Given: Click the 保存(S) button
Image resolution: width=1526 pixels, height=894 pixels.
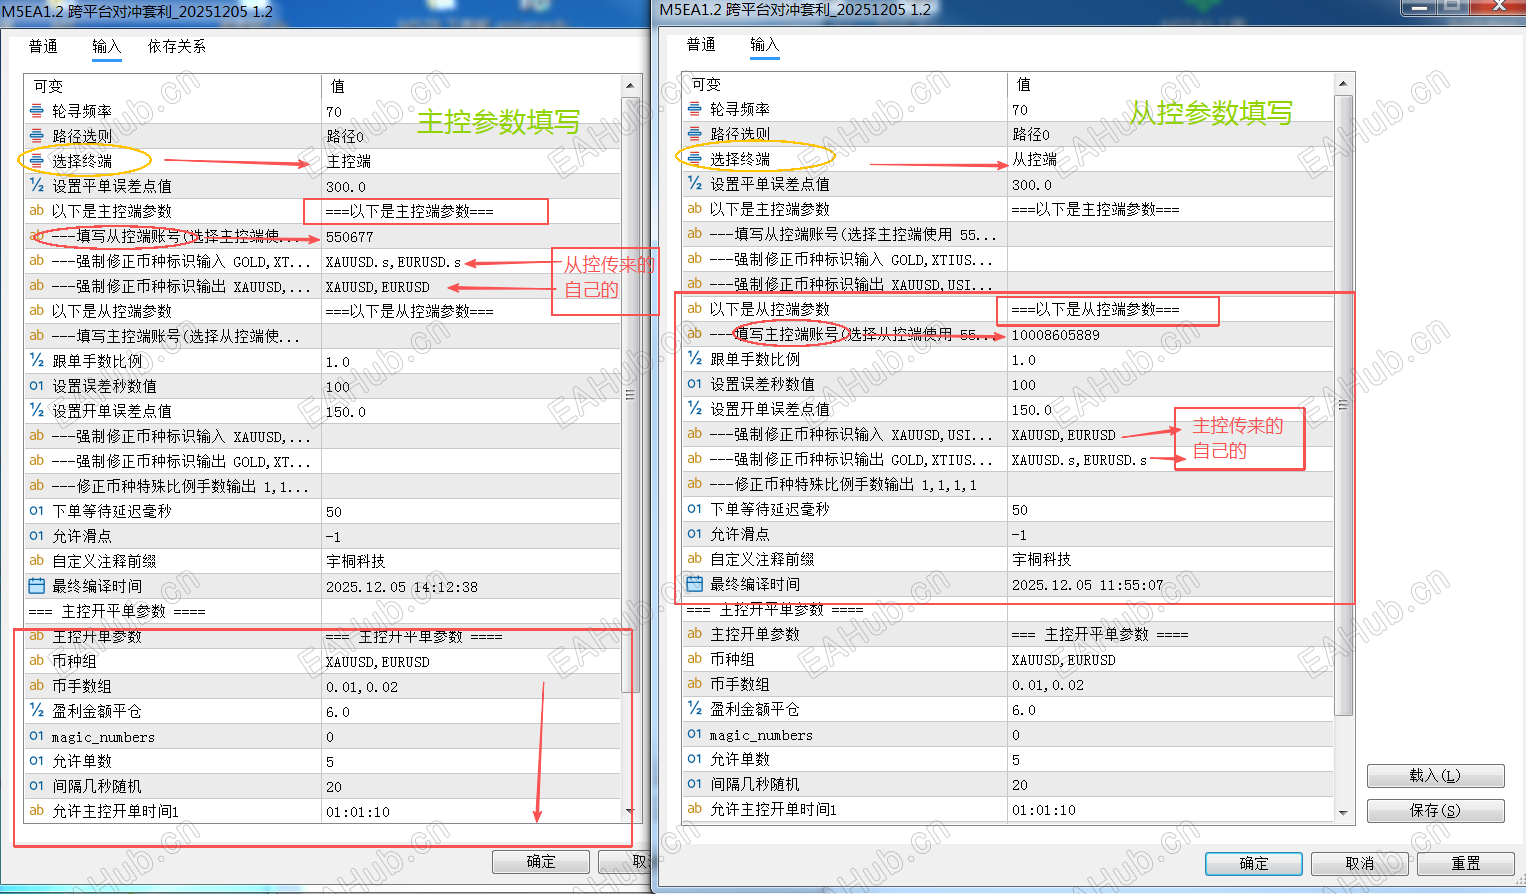Looking at the screenshot, I should (x=1435, y=810).
